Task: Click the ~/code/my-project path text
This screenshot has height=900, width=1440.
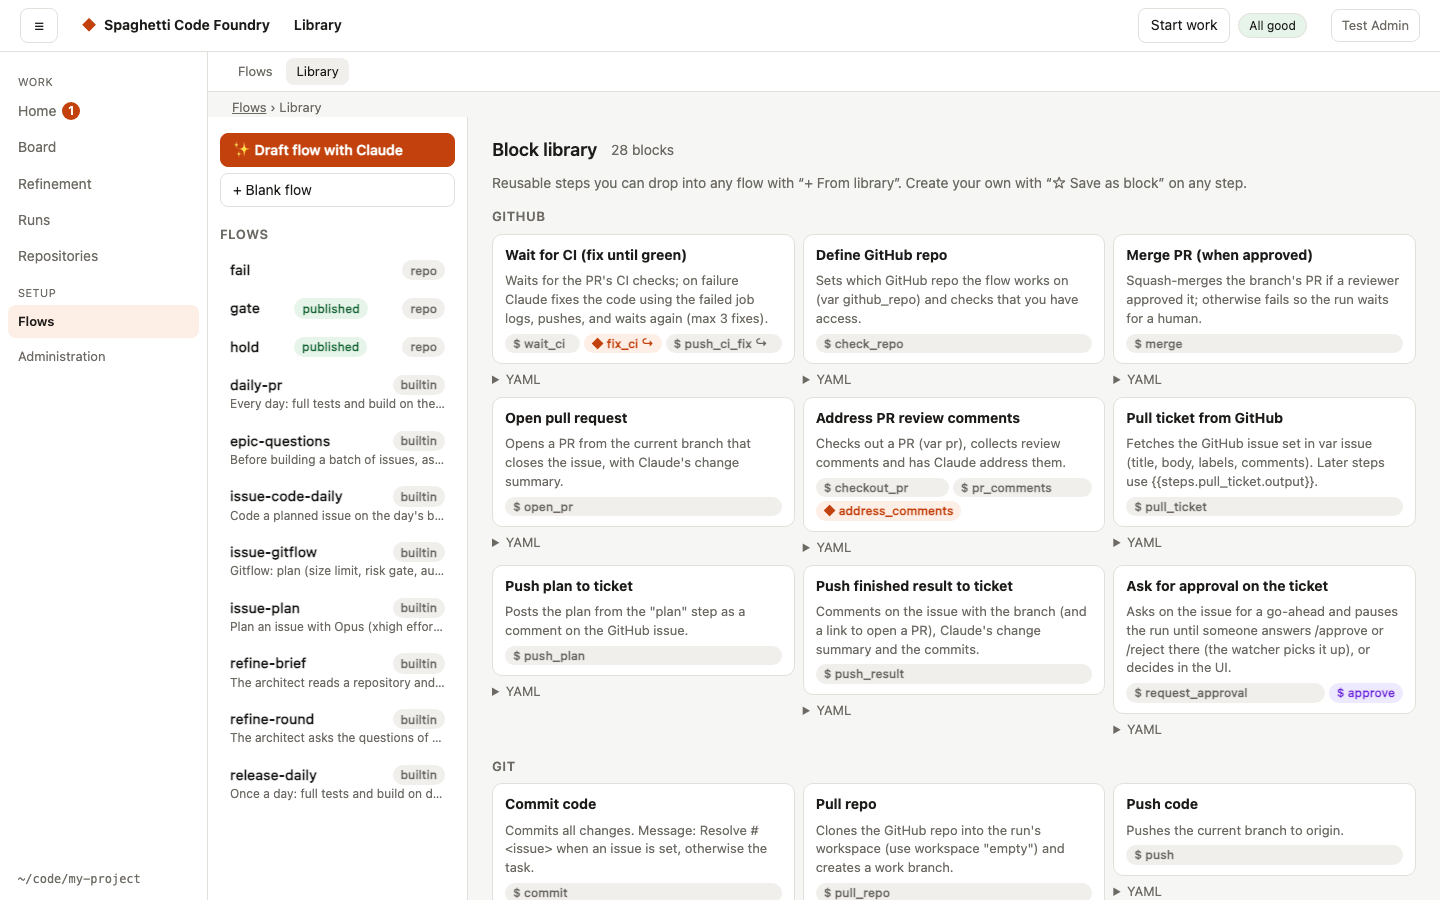Action: [79, 879]
